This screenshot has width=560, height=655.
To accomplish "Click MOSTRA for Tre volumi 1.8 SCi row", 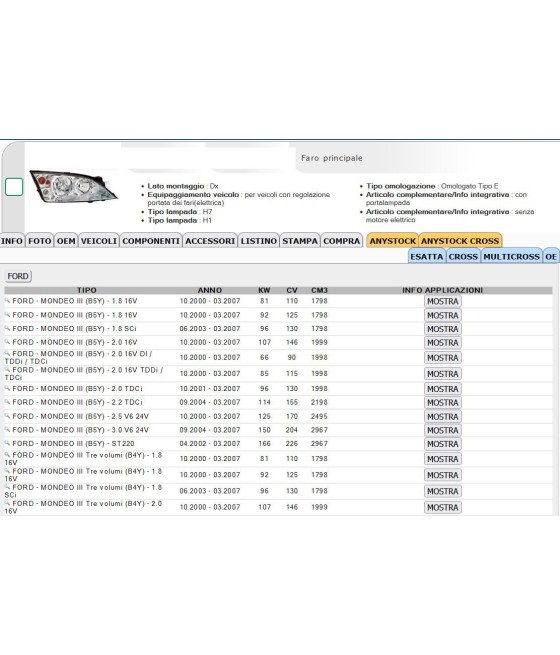I will point(443,492).
